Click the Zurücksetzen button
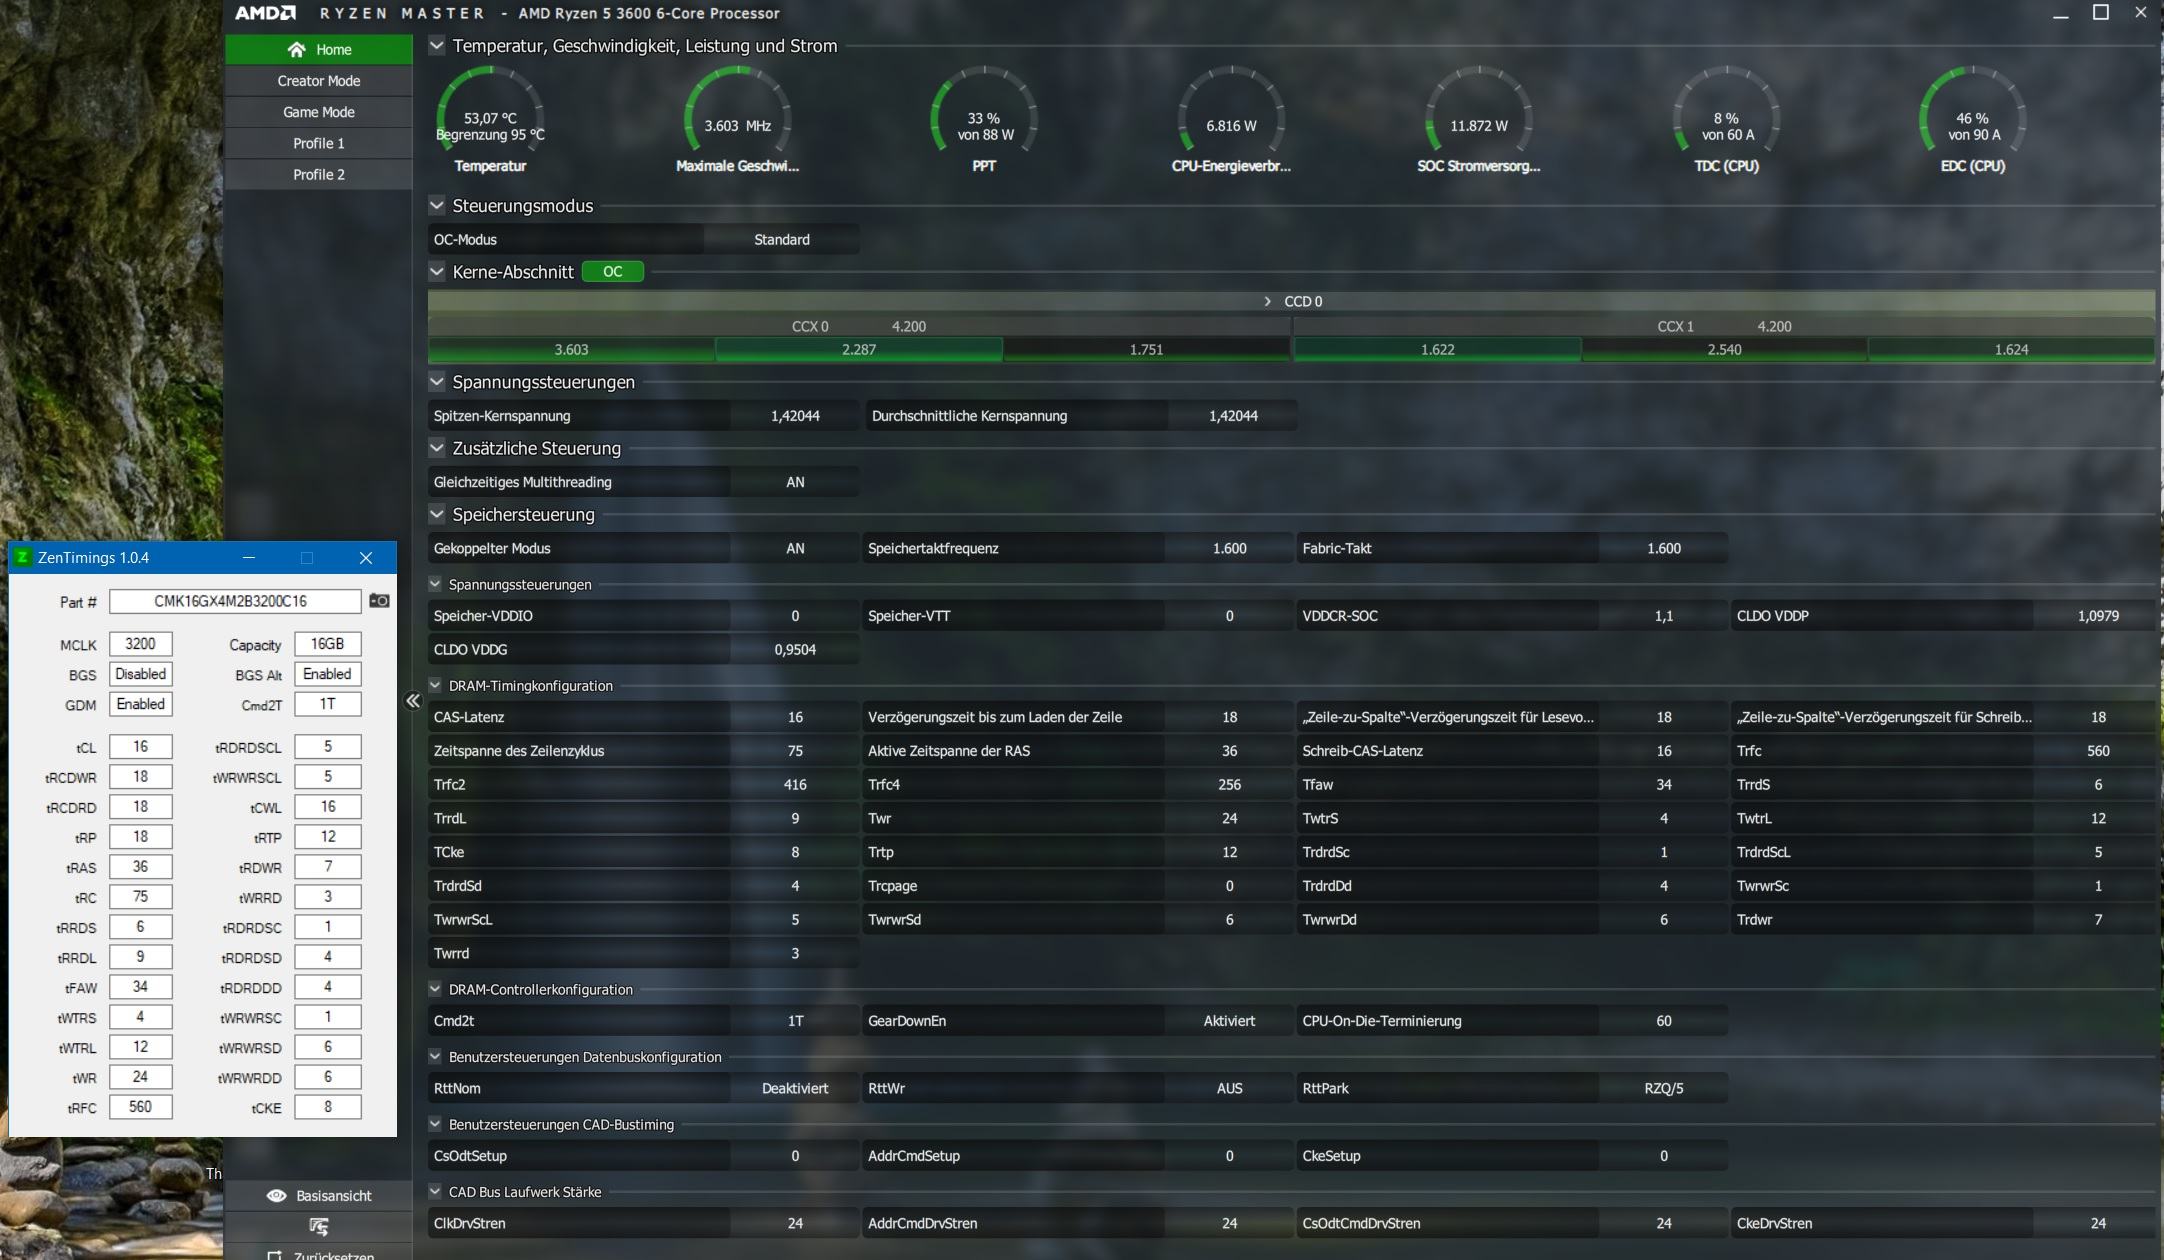 [319, 1253]
